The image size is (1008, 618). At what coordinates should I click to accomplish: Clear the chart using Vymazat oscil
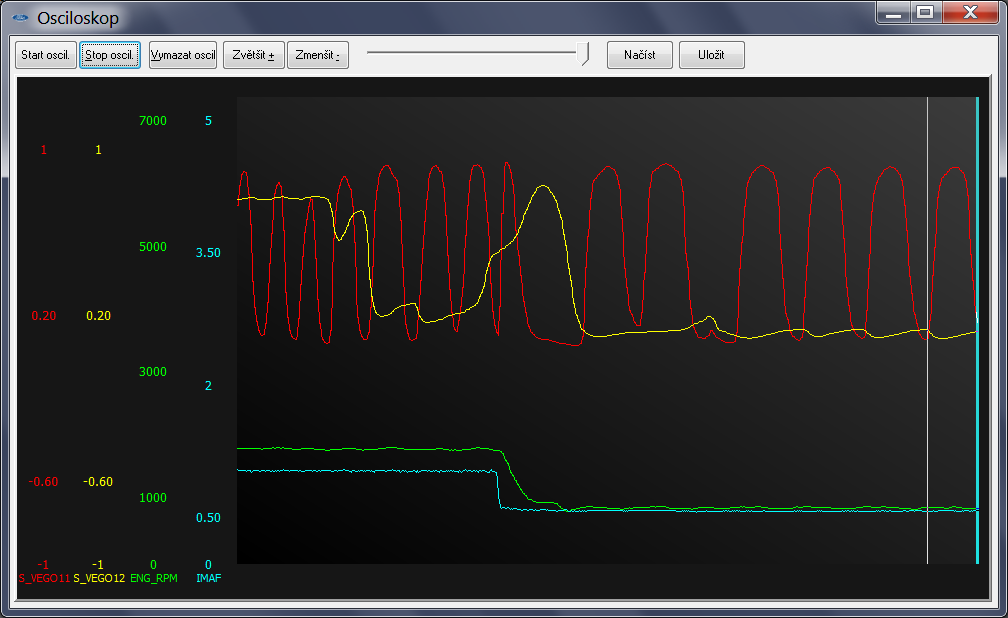point(183,55)
